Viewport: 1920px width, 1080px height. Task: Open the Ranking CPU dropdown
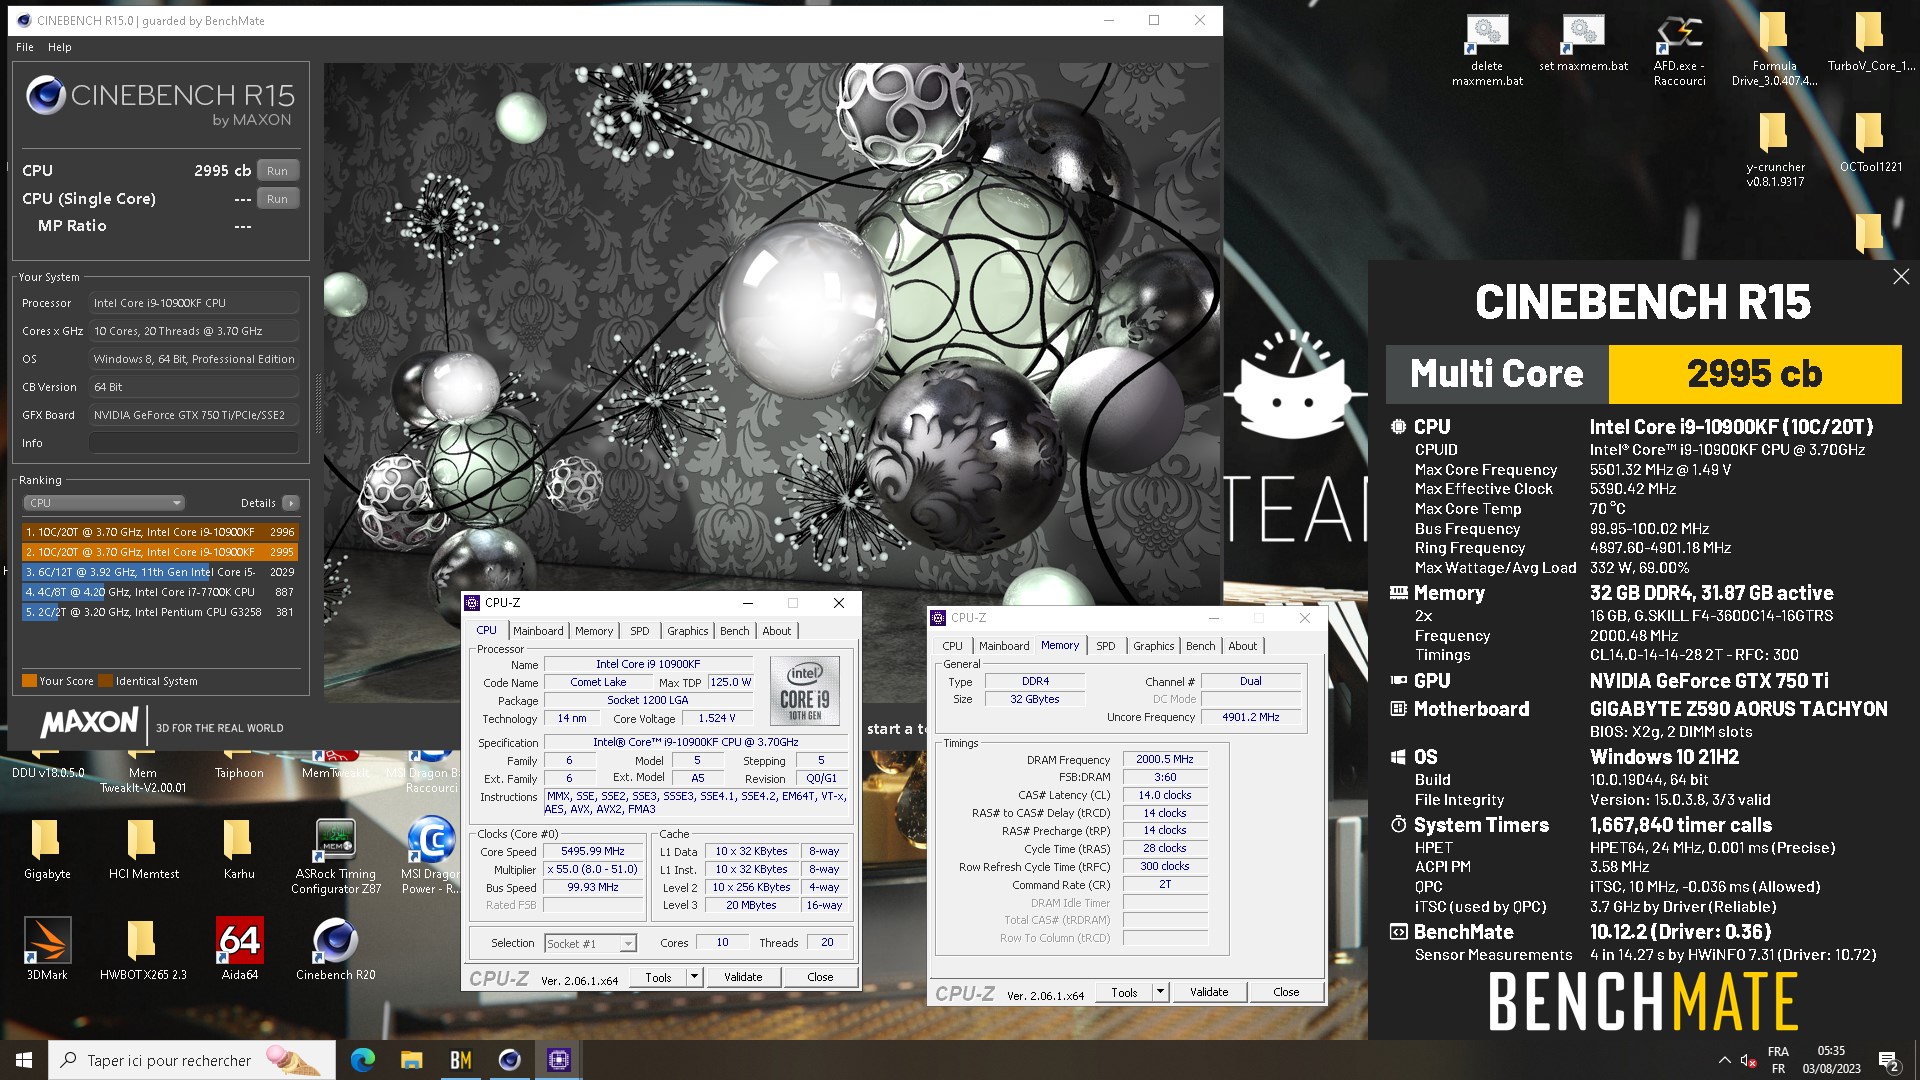coord(104,503)
